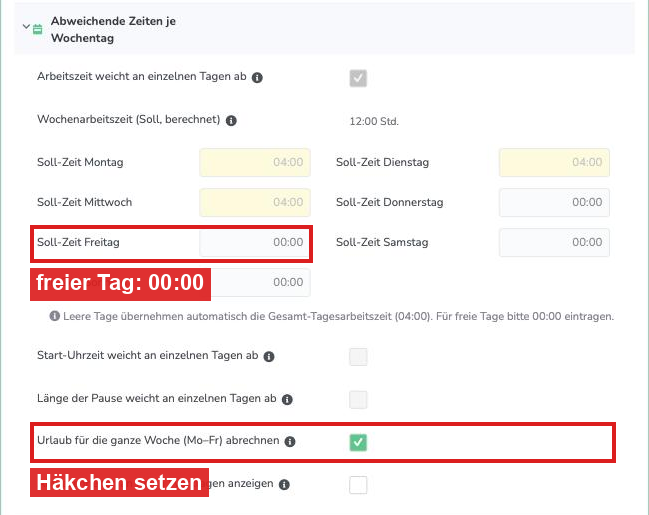This screenshot has height=515, width=649.
Task: Show info for Wochenarbeitszeit (Soll, berechnet)
Action: click(231, 120)
